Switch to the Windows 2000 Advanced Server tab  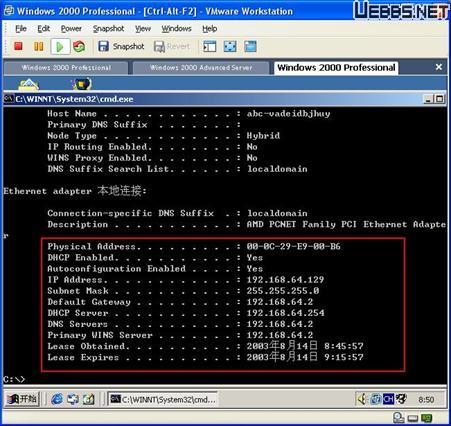(x=201, y=68)
